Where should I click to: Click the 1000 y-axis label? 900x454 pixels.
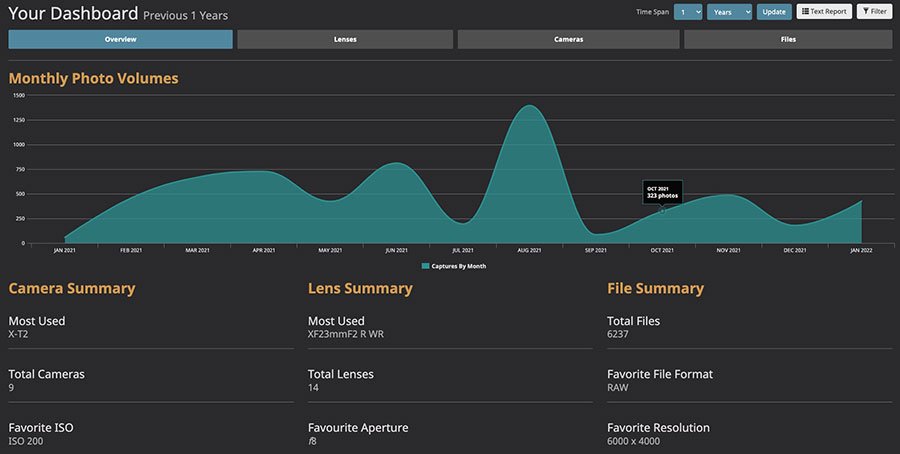pos(19,145)
